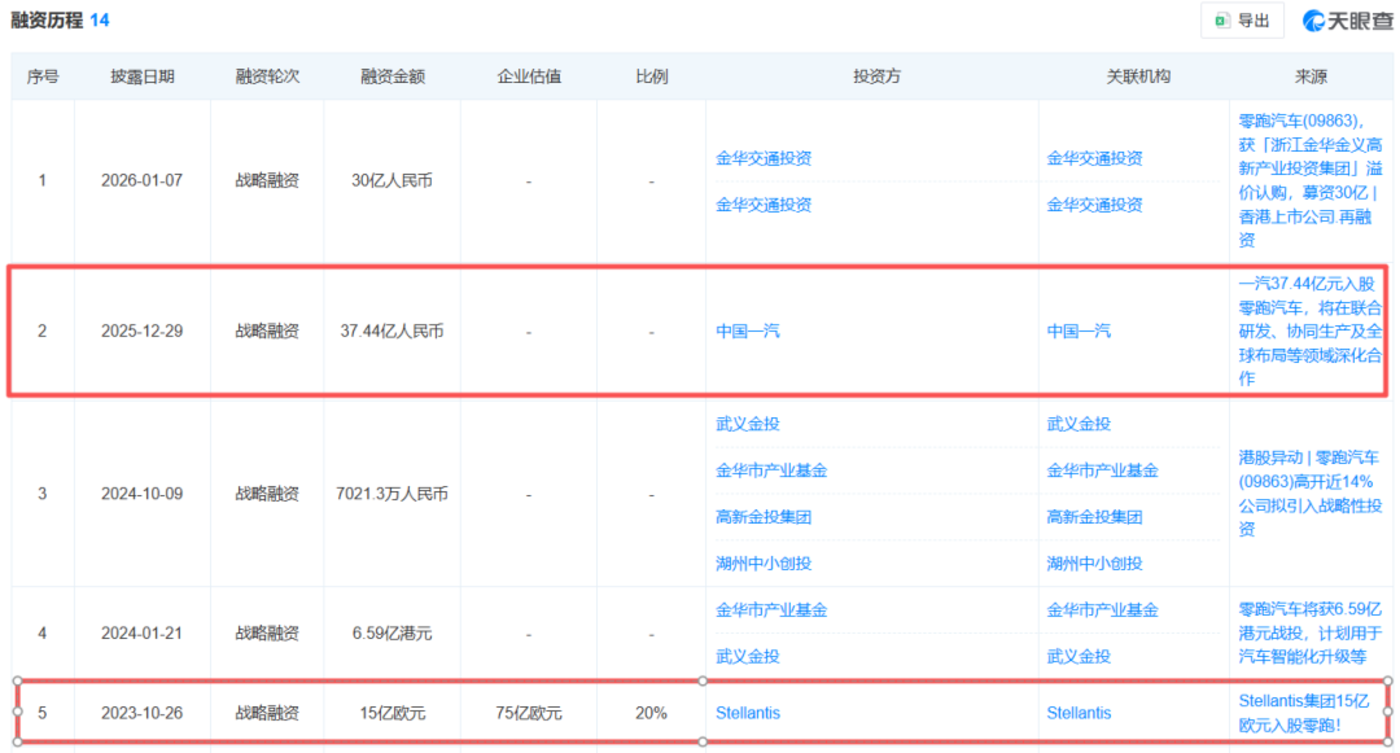Click the 企业估值 column header
Image resolution: width=1400 pixels, height=753 pixels.
click(x=528, y=77)
